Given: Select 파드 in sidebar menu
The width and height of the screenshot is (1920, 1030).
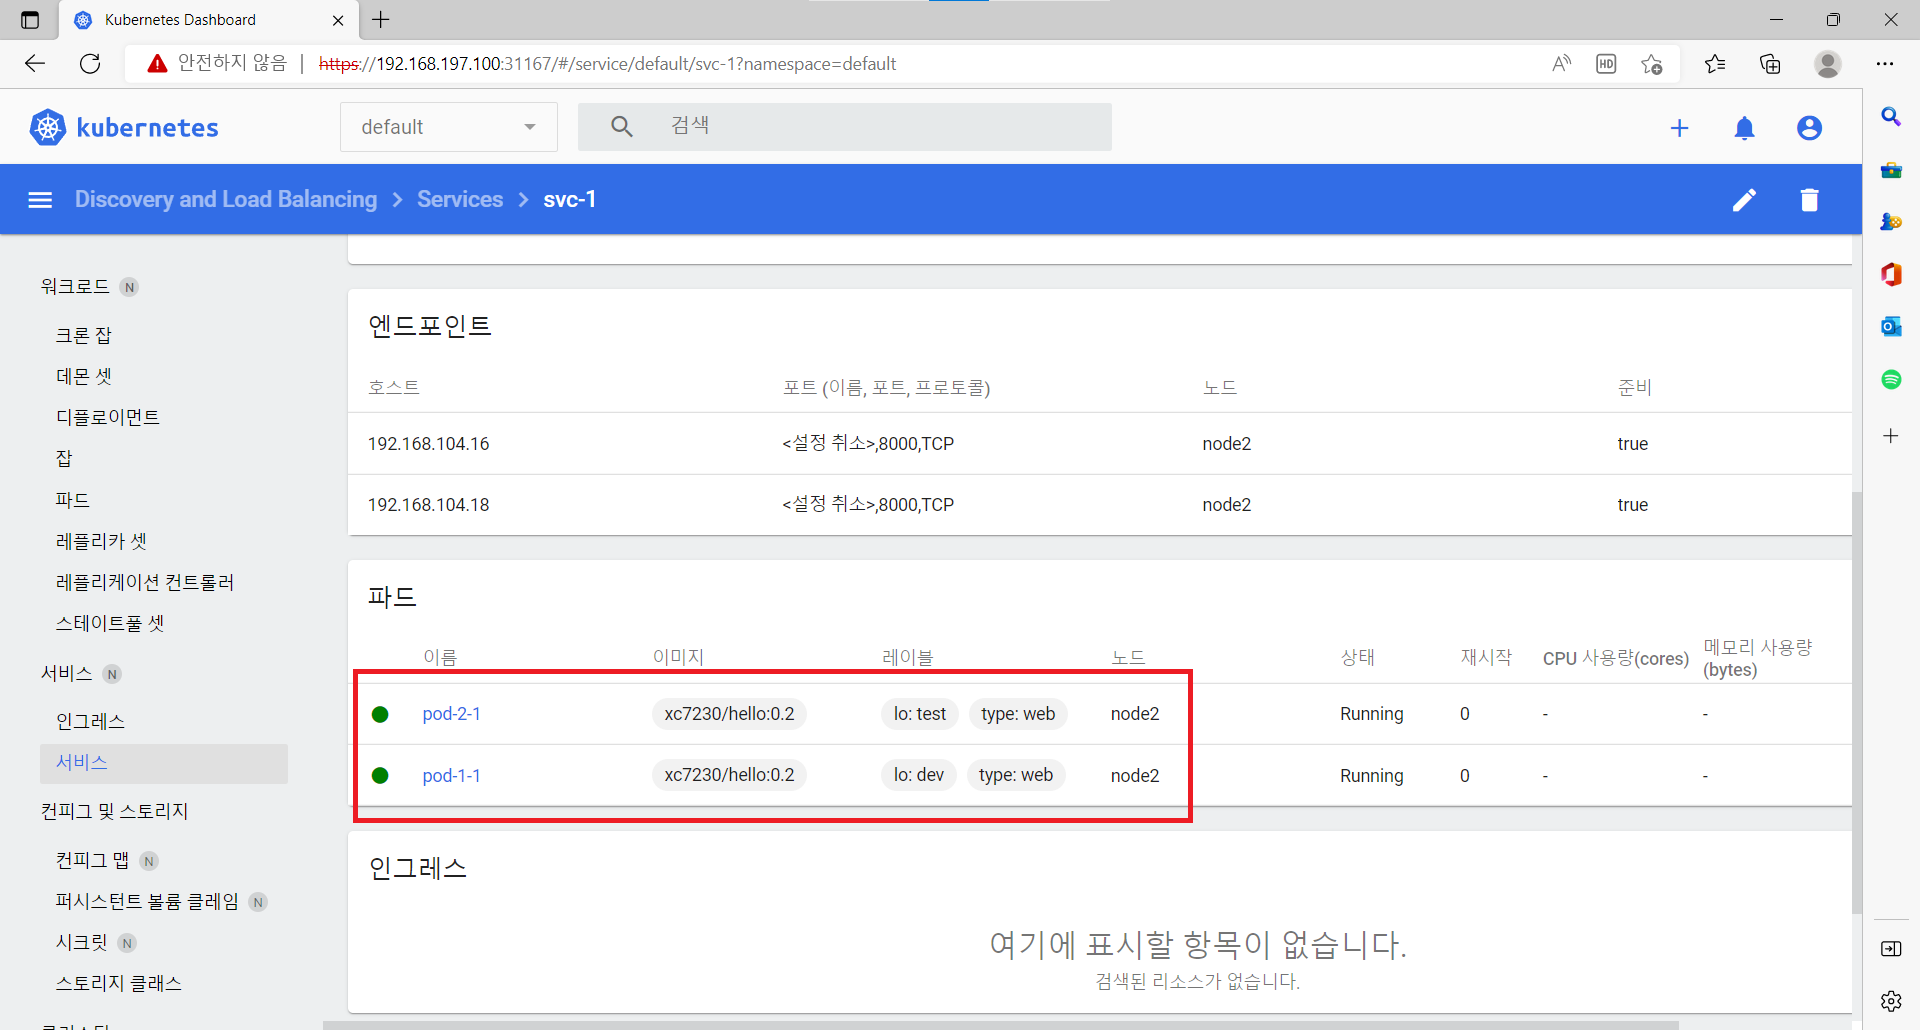Looking at the screenshot, I should (x=73, y=500).
